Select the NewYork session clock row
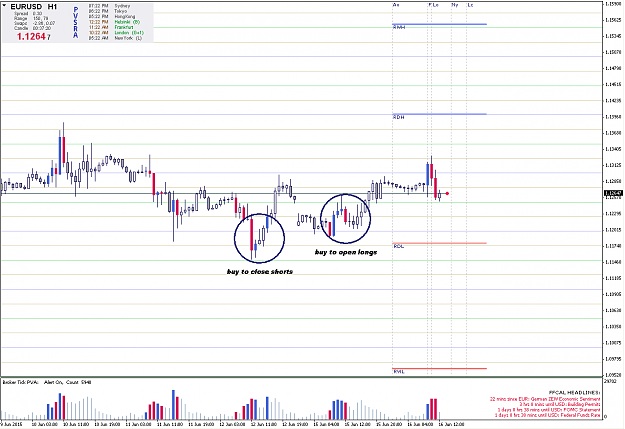 click(x=115, y=38)
